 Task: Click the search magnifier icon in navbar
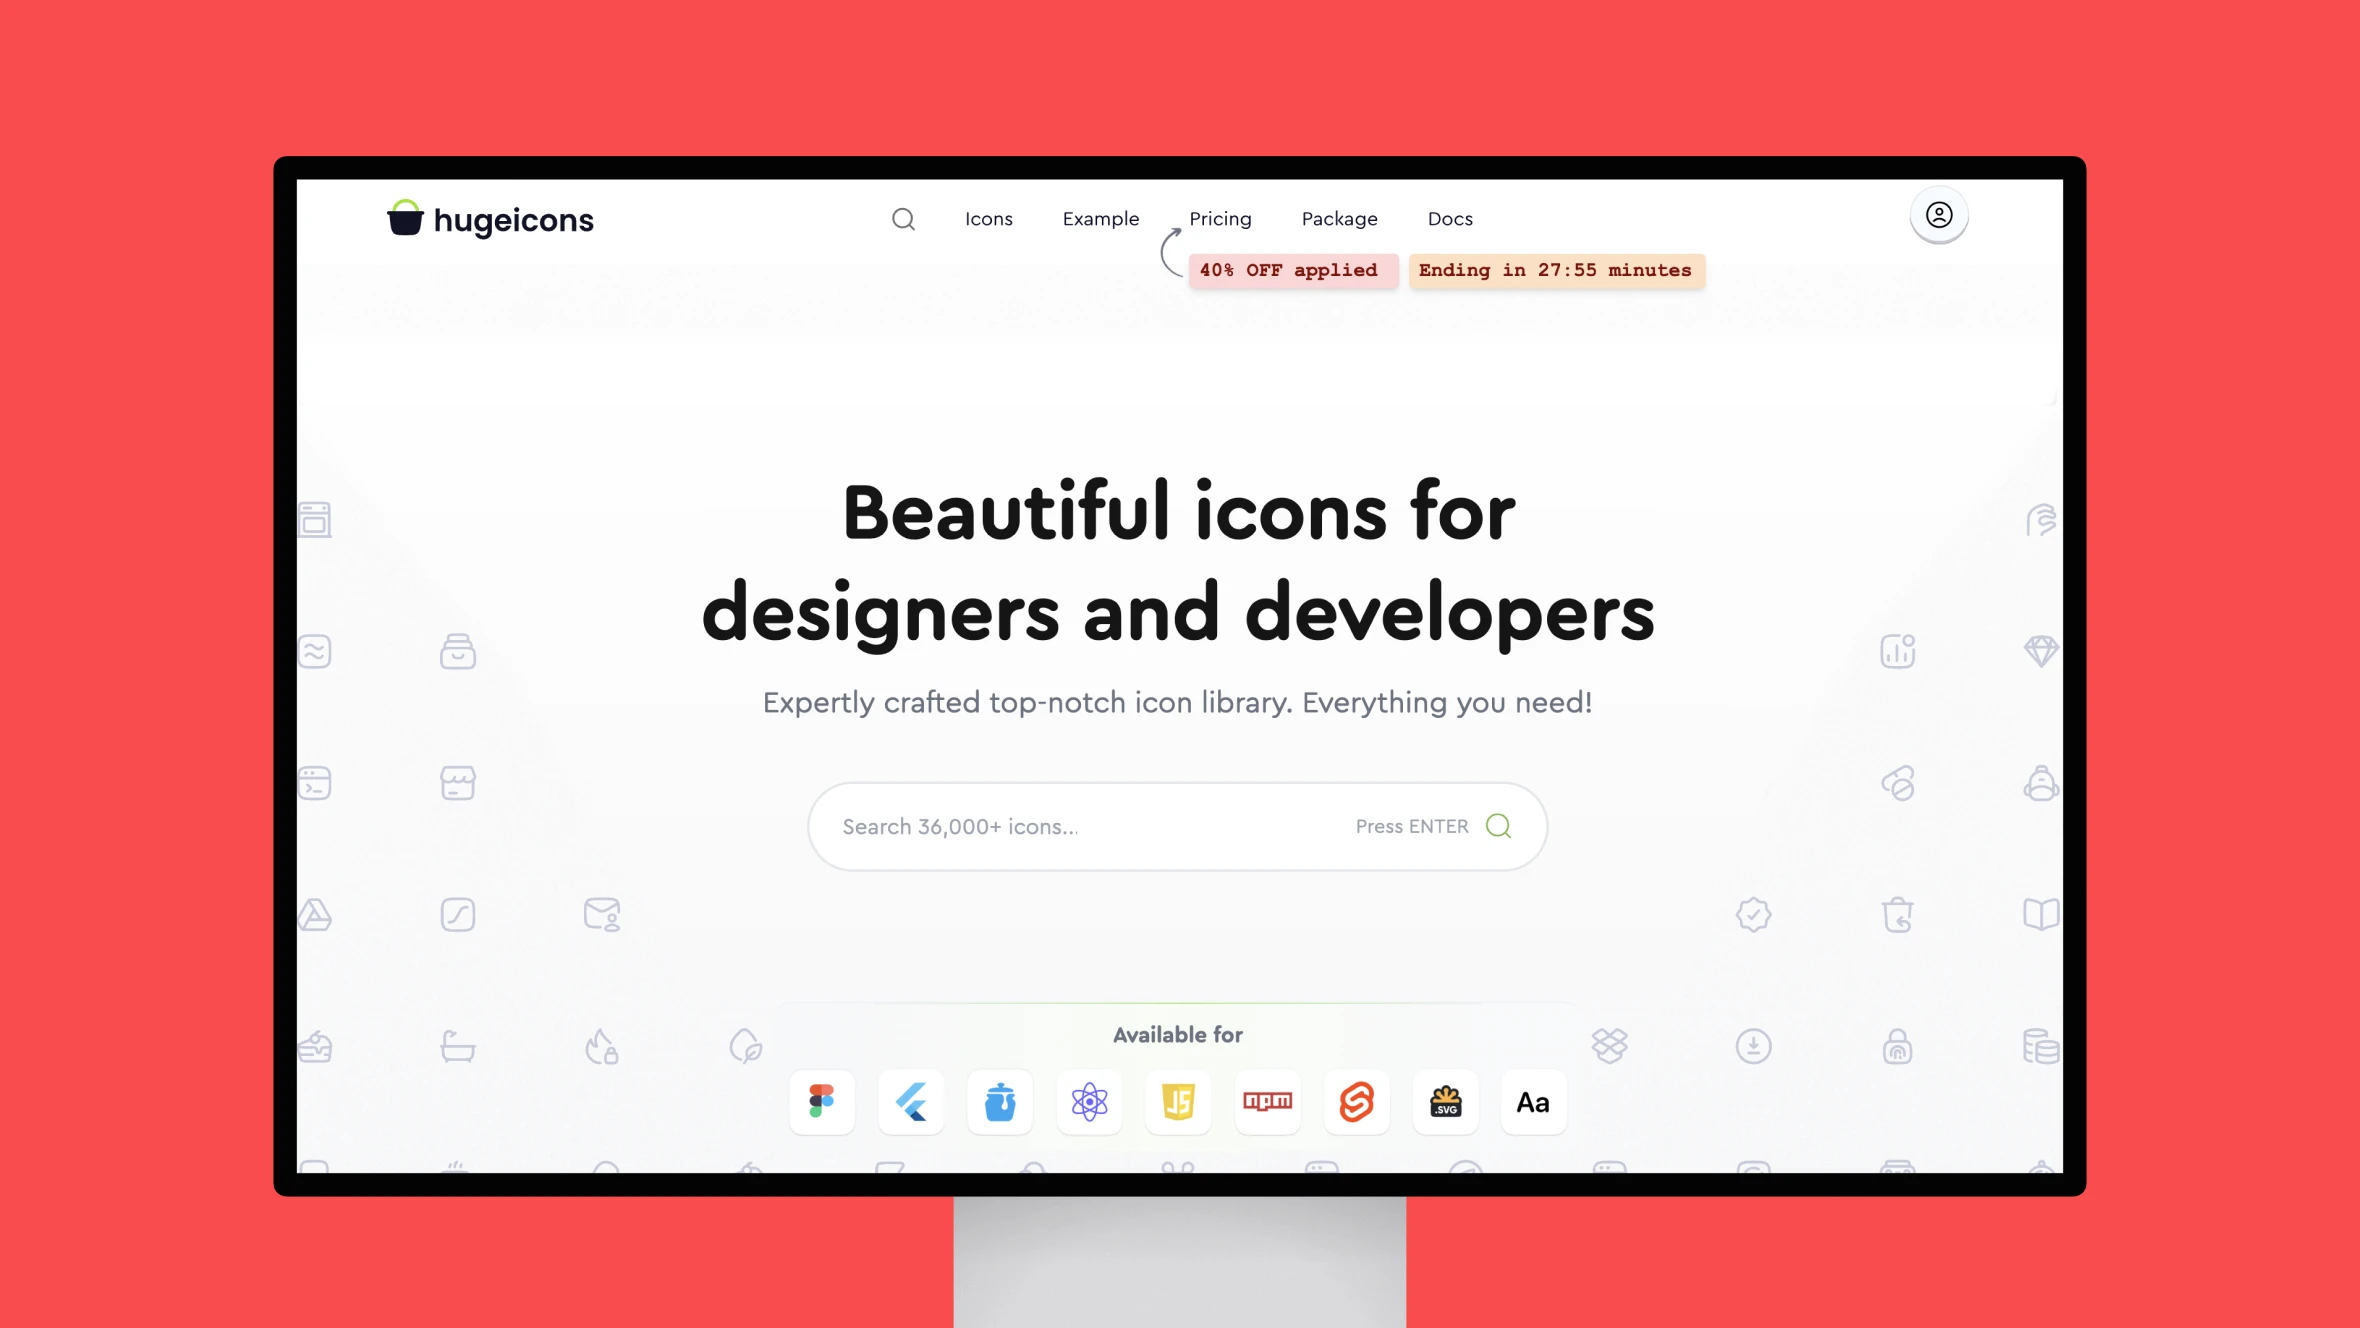click(903, 219)
